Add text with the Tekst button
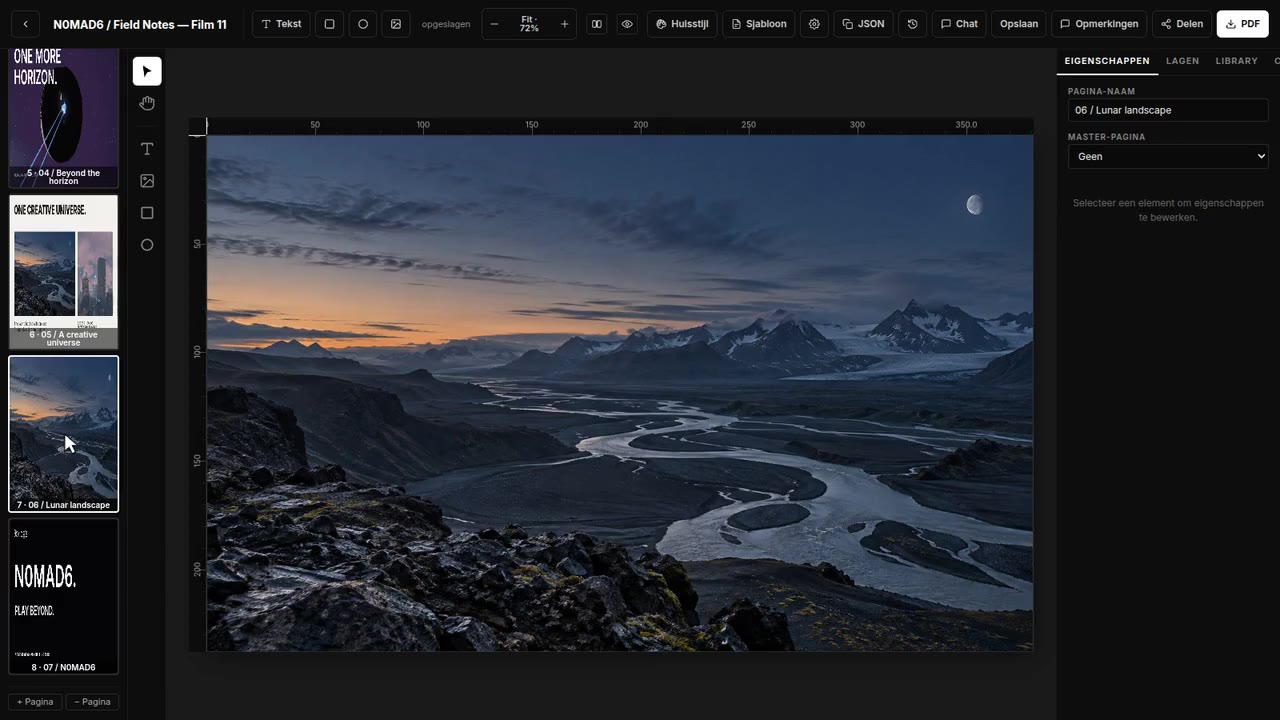The height and width of the screenshot is (720, 1280). click(281, 24)
